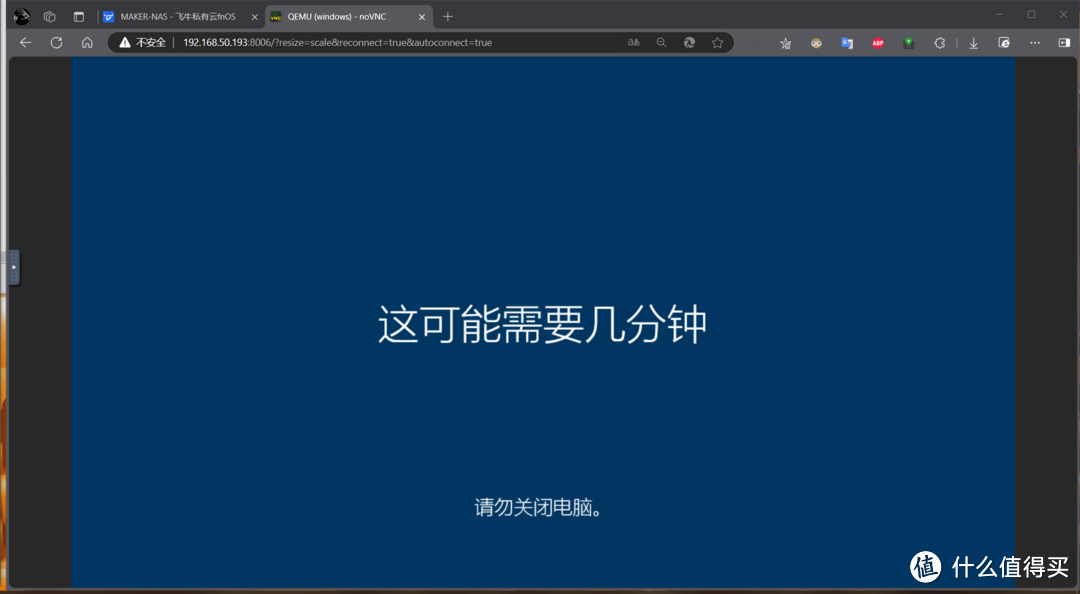Image resolution: width=1080 pixels, height=594 pixels.
Task: Click the Adblock Plus extension icon
Action: [x=877, y=42]
